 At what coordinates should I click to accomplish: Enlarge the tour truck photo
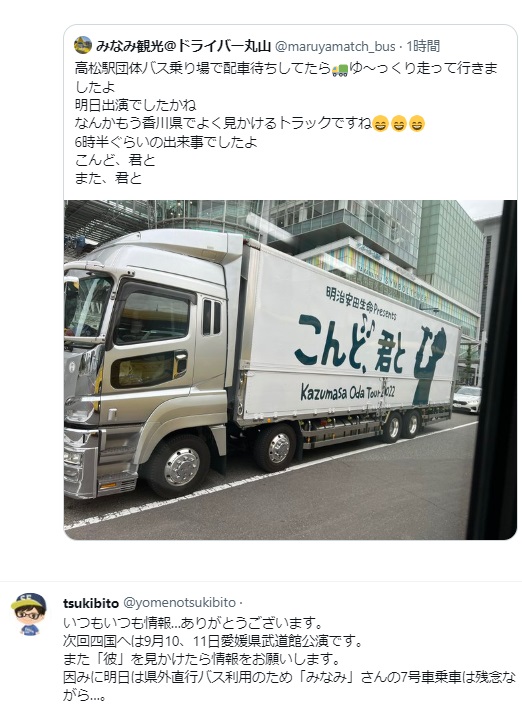(290, 370)
